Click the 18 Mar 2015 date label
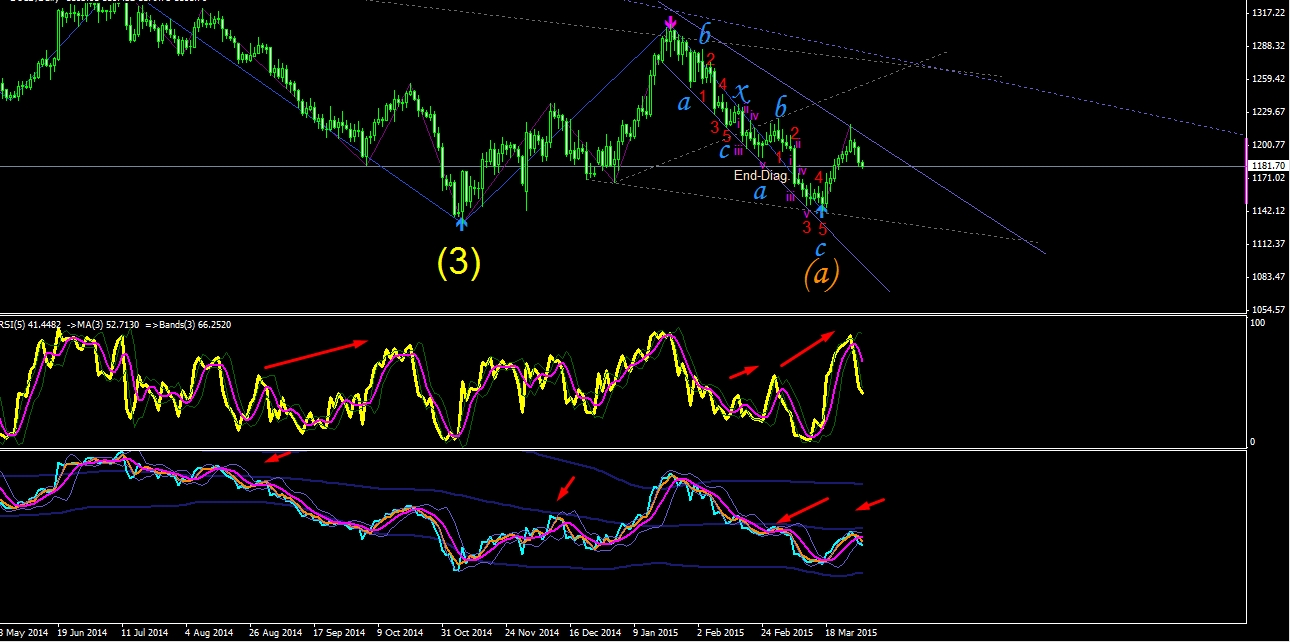Screen dimensions: 1290x642 click(x=849, y=633)
